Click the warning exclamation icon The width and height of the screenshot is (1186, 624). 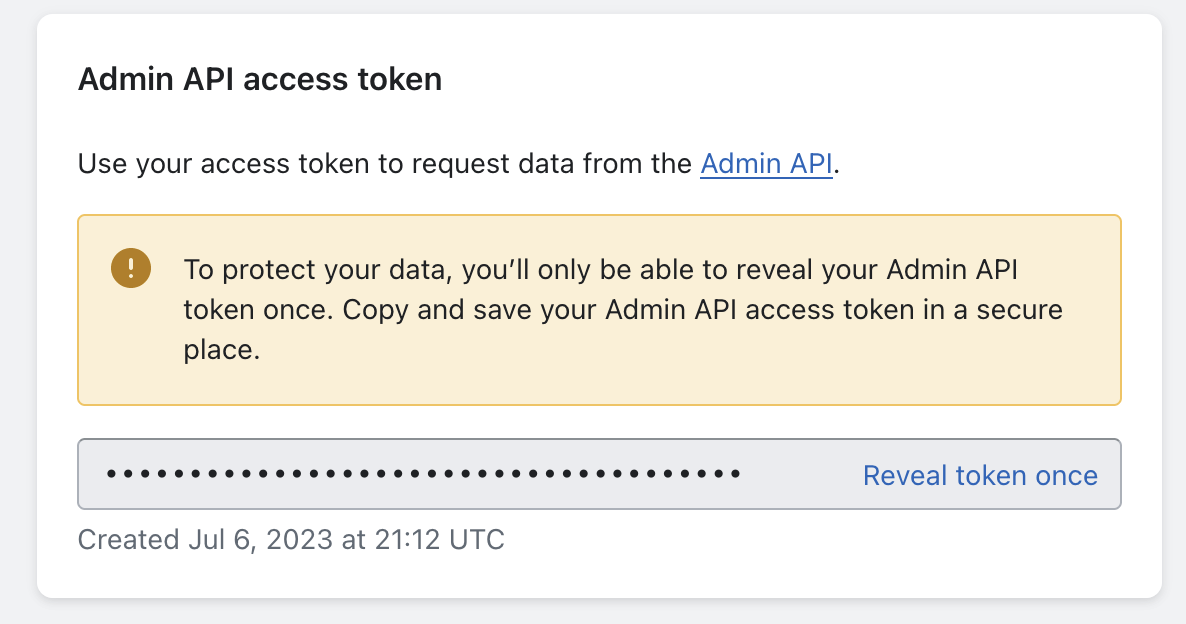pos(131,268)
